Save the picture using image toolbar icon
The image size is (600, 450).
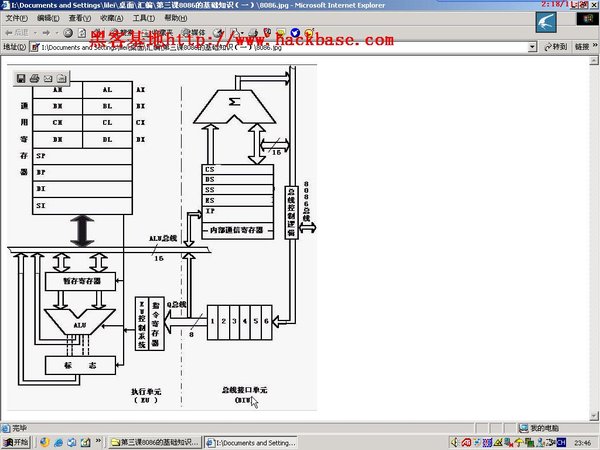(21, 77)
